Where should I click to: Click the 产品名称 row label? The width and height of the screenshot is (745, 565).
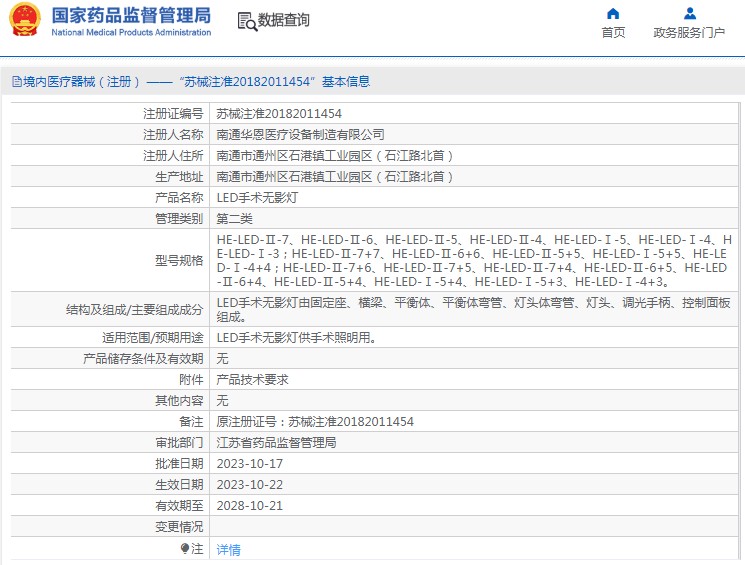179,197
